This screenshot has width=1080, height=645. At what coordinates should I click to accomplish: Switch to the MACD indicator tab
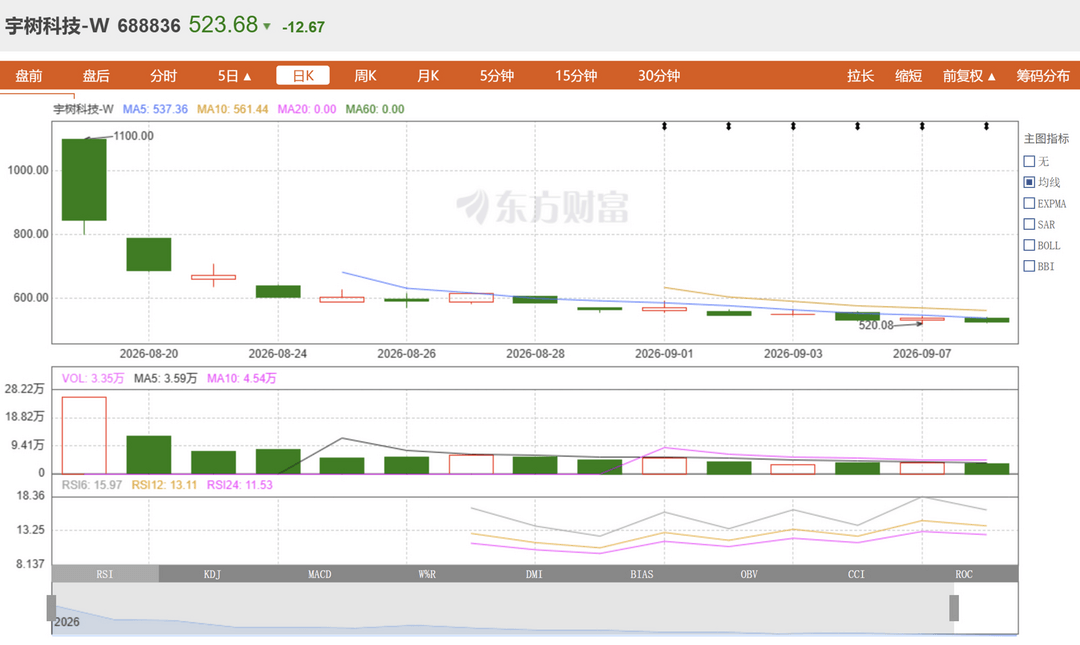tap(320, 574)
